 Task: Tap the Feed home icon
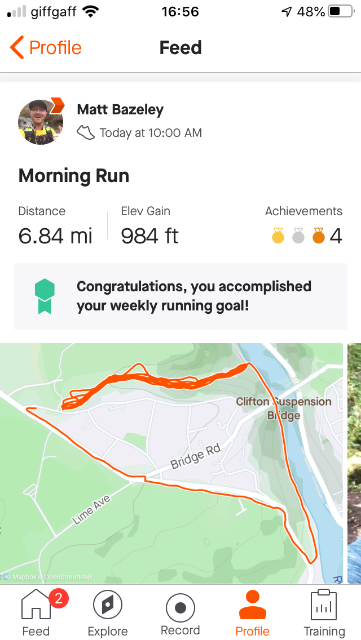(36, 604)
